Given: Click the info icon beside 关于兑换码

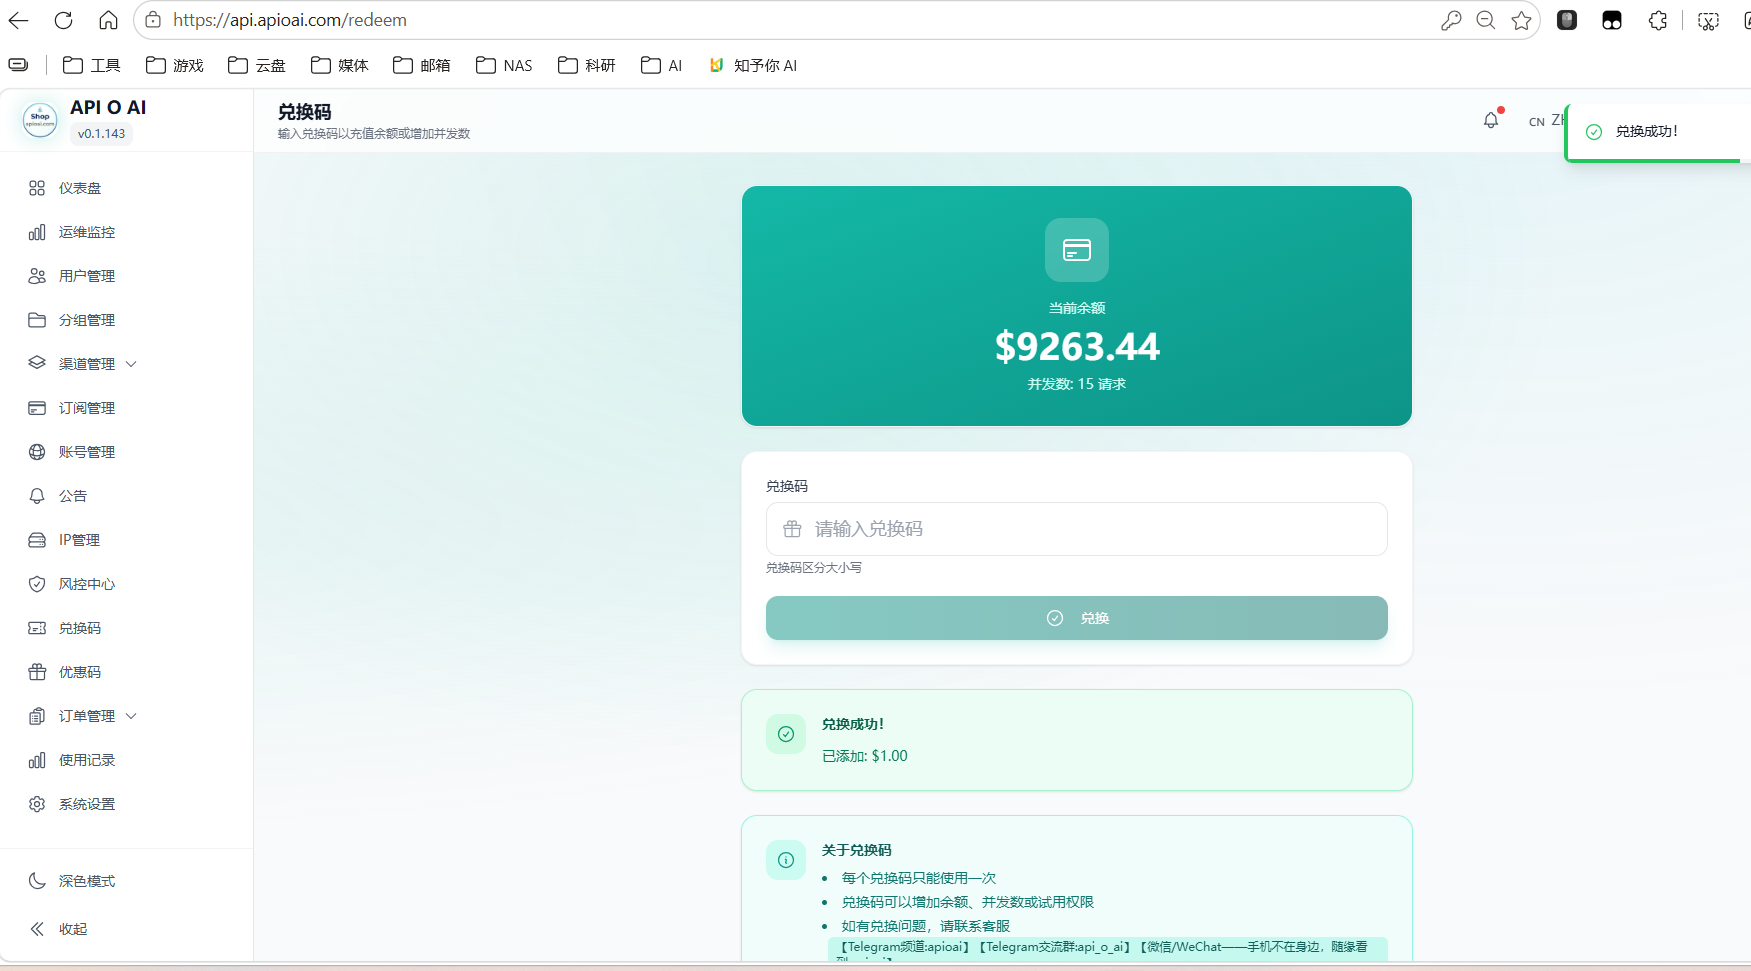Looking at the screenshot, I should point(786,860).
